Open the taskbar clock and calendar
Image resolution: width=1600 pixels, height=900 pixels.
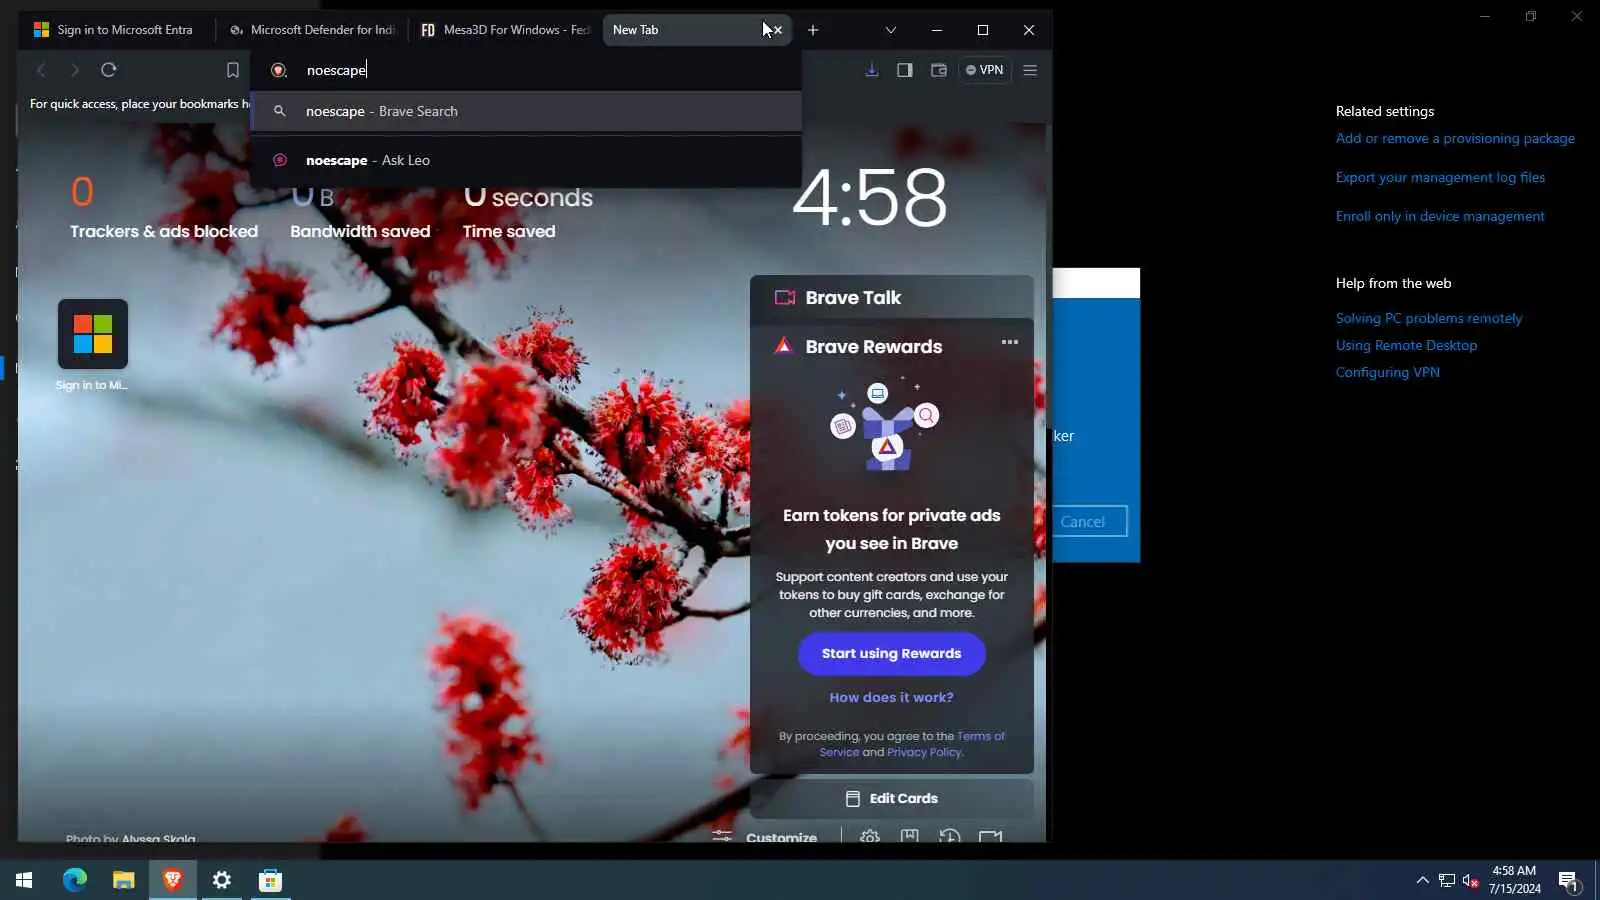coord(1514,880)
